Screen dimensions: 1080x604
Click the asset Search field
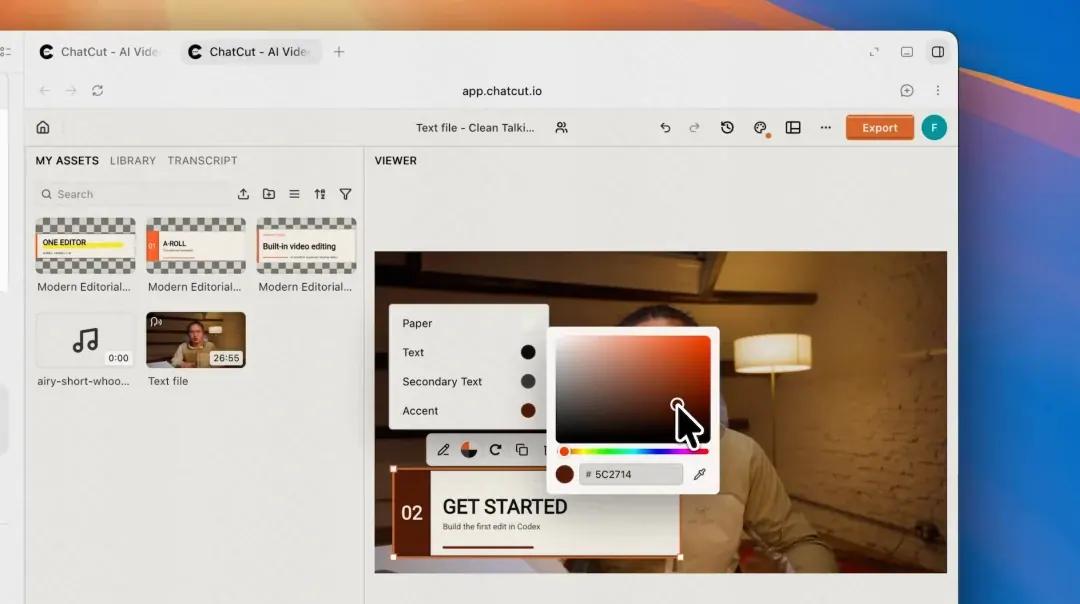(x=134, y=194)
